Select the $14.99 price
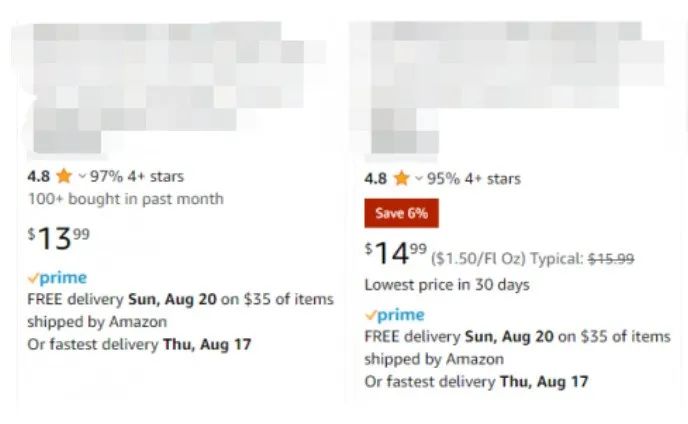688x424 pixels. (395, 253)
